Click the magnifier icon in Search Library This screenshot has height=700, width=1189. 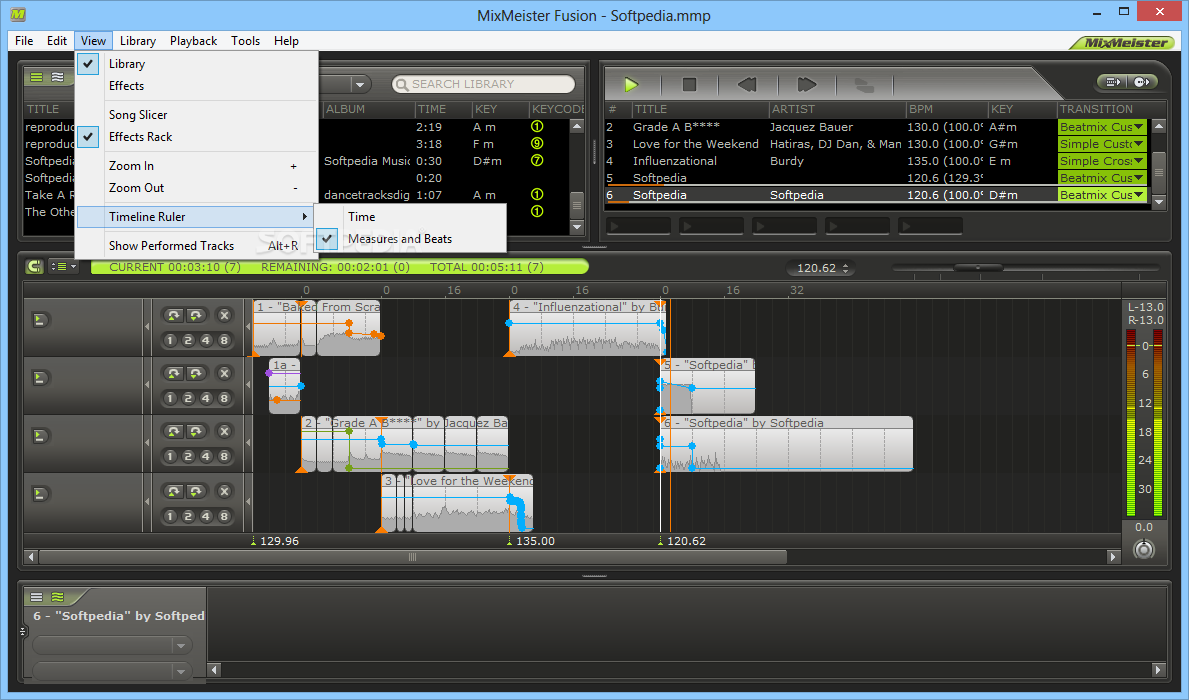(x=401, y=84)
